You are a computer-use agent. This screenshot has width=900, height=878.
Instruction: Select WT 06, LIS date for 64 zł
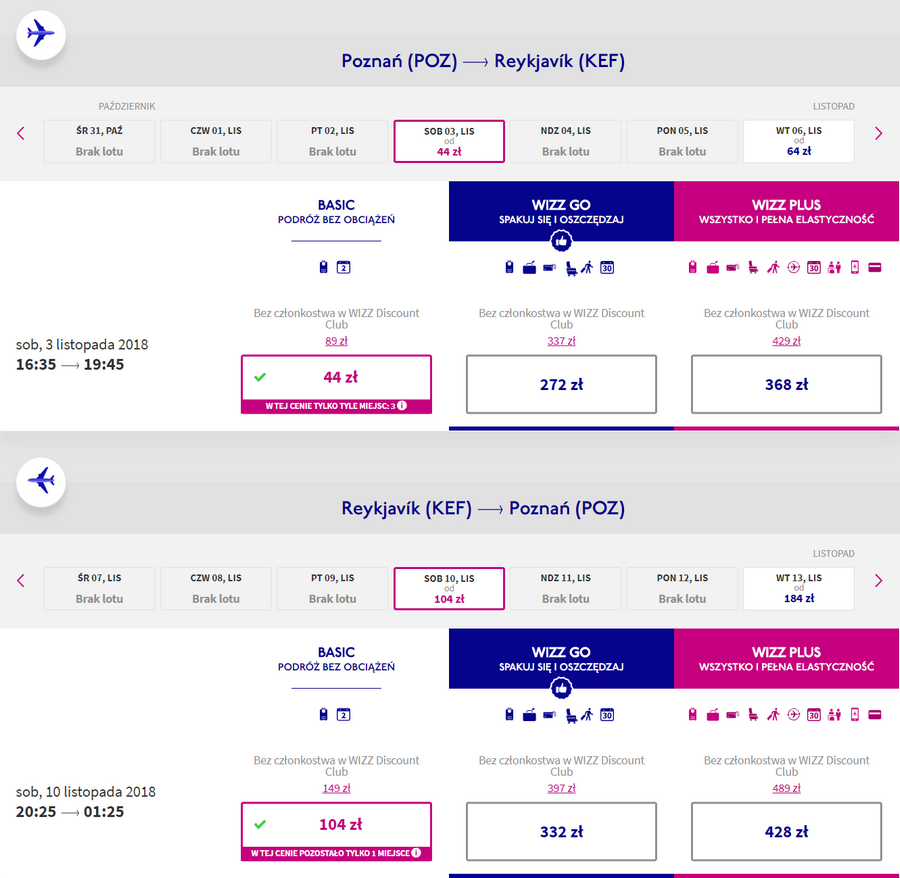798,141
